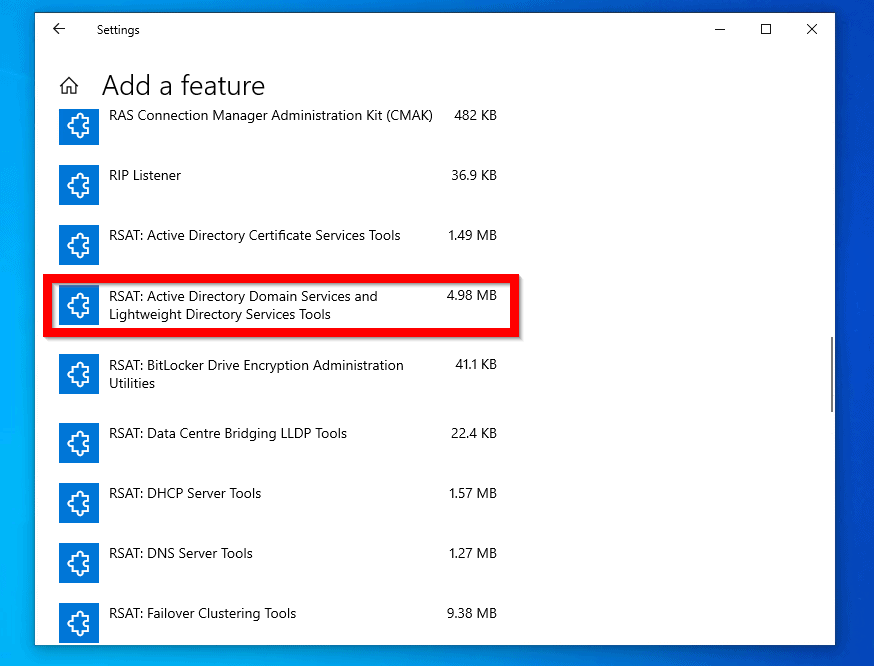Click the DNS Server Tools icon

click(x=79, y=563)
